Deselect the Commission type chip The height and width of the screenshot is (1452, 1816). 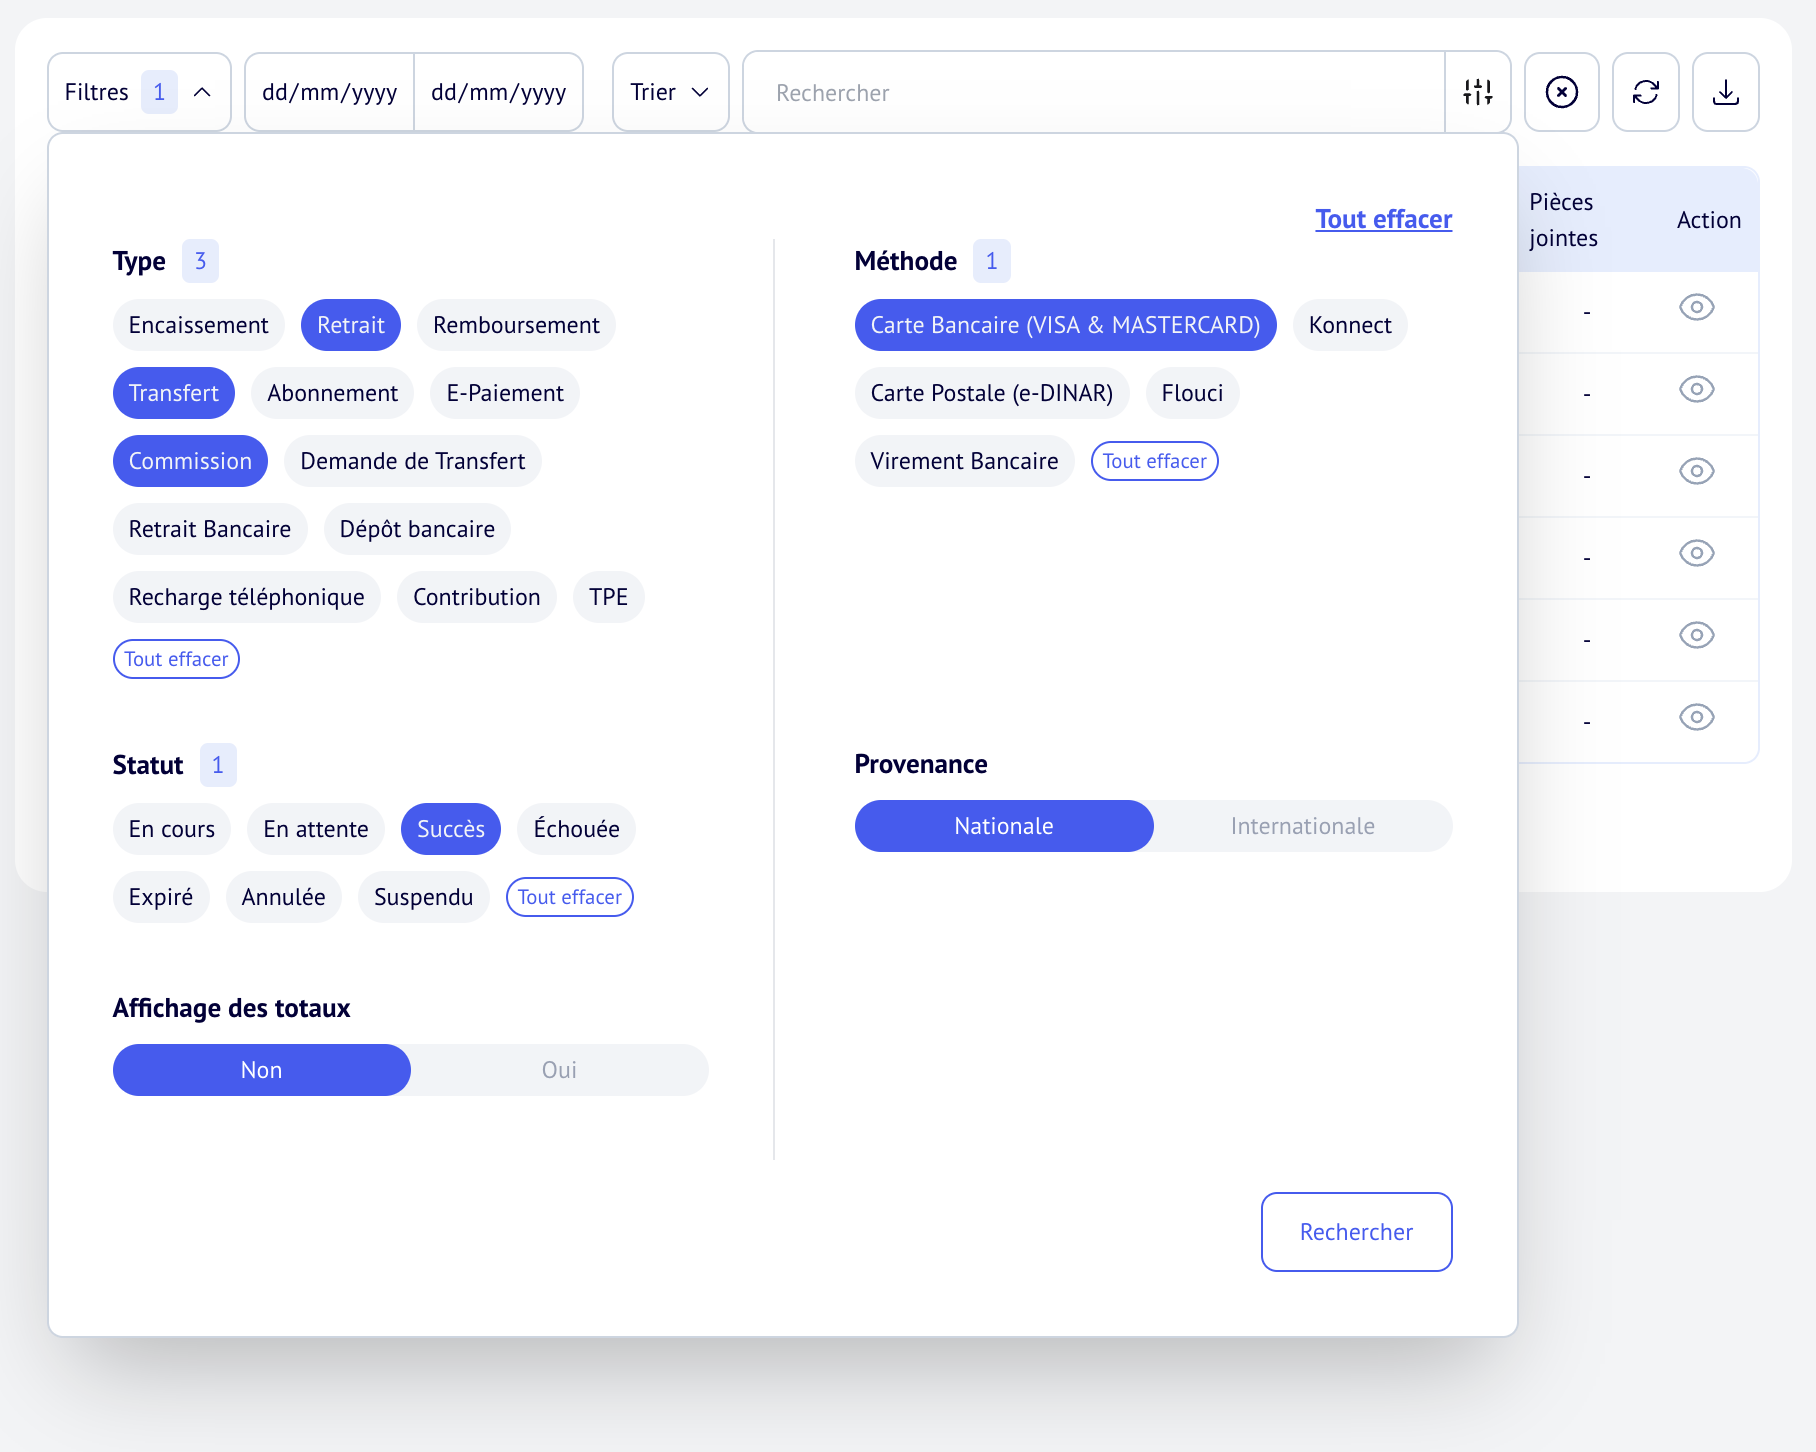pos(190,461)
